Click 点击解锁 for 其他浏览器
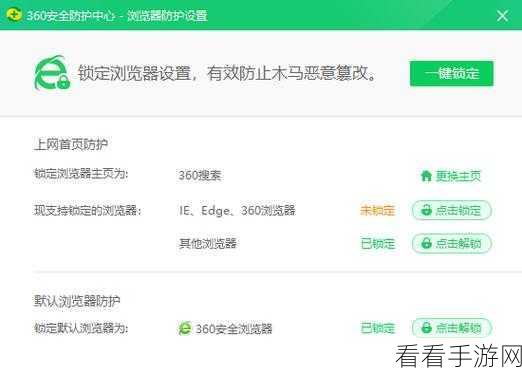522x375 pixels. click(x=452, y=243)
